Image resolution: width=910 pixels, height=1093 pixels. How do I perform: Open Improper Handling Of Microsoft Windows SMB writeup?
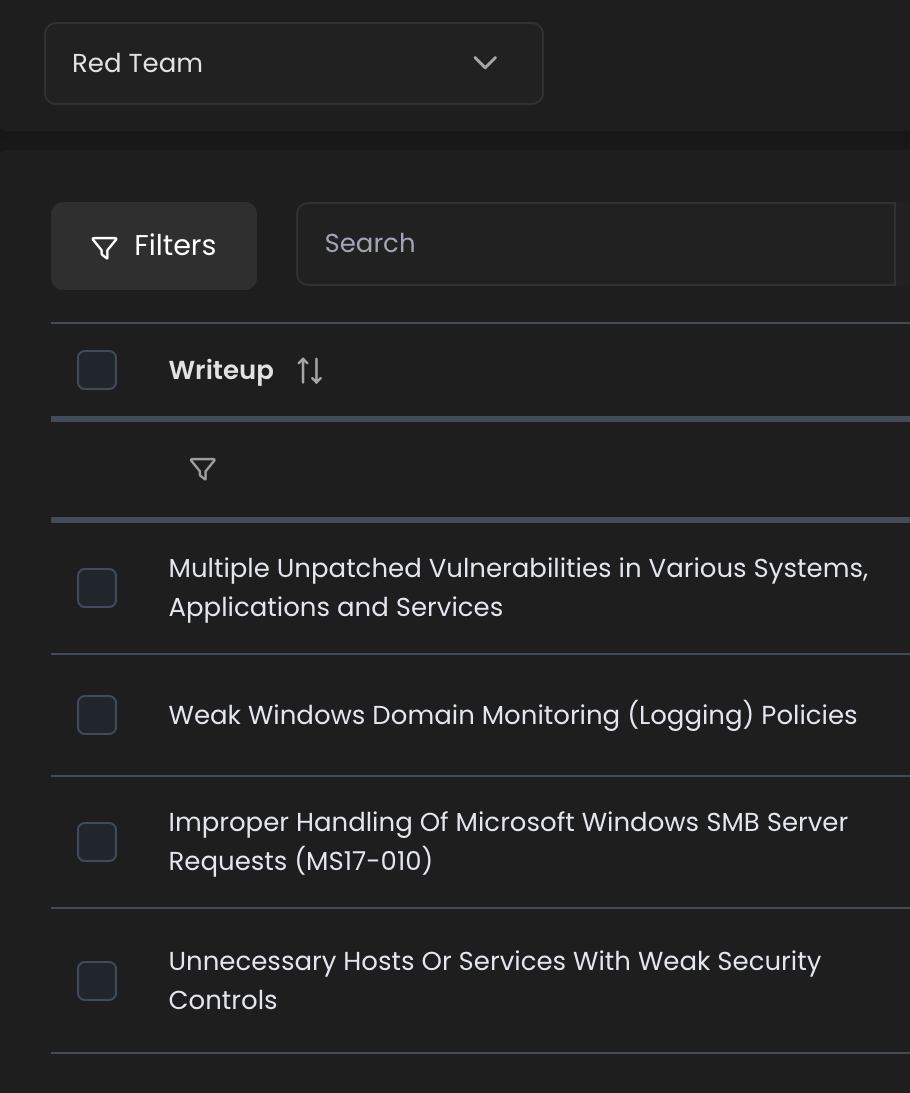click(508, 822)
